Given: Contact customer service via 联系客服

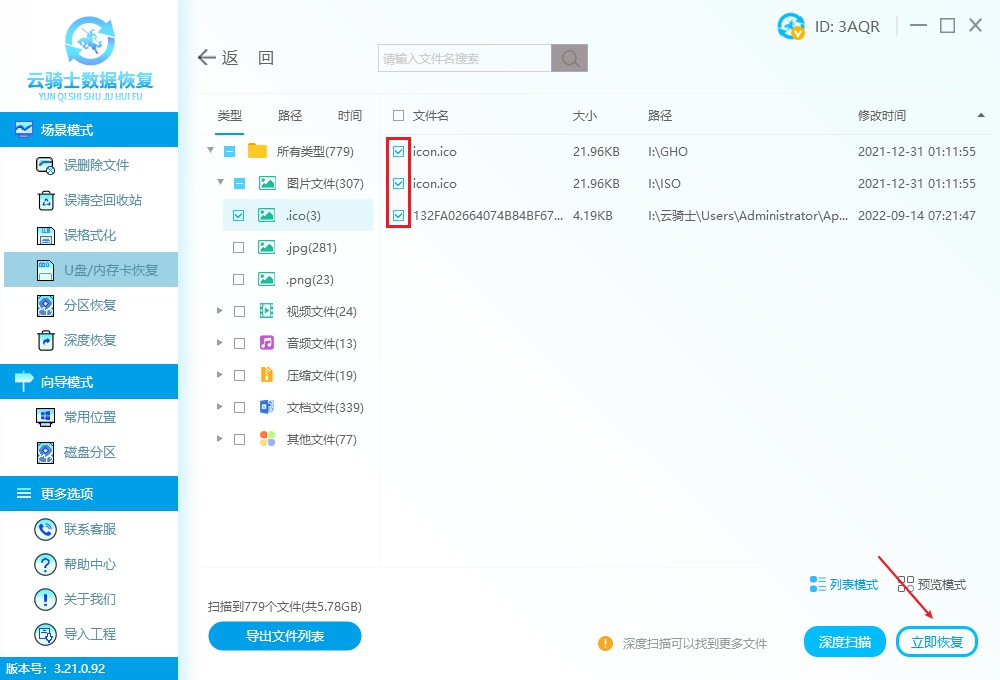Looking at the screenshot, I should (x=90, y=529).
